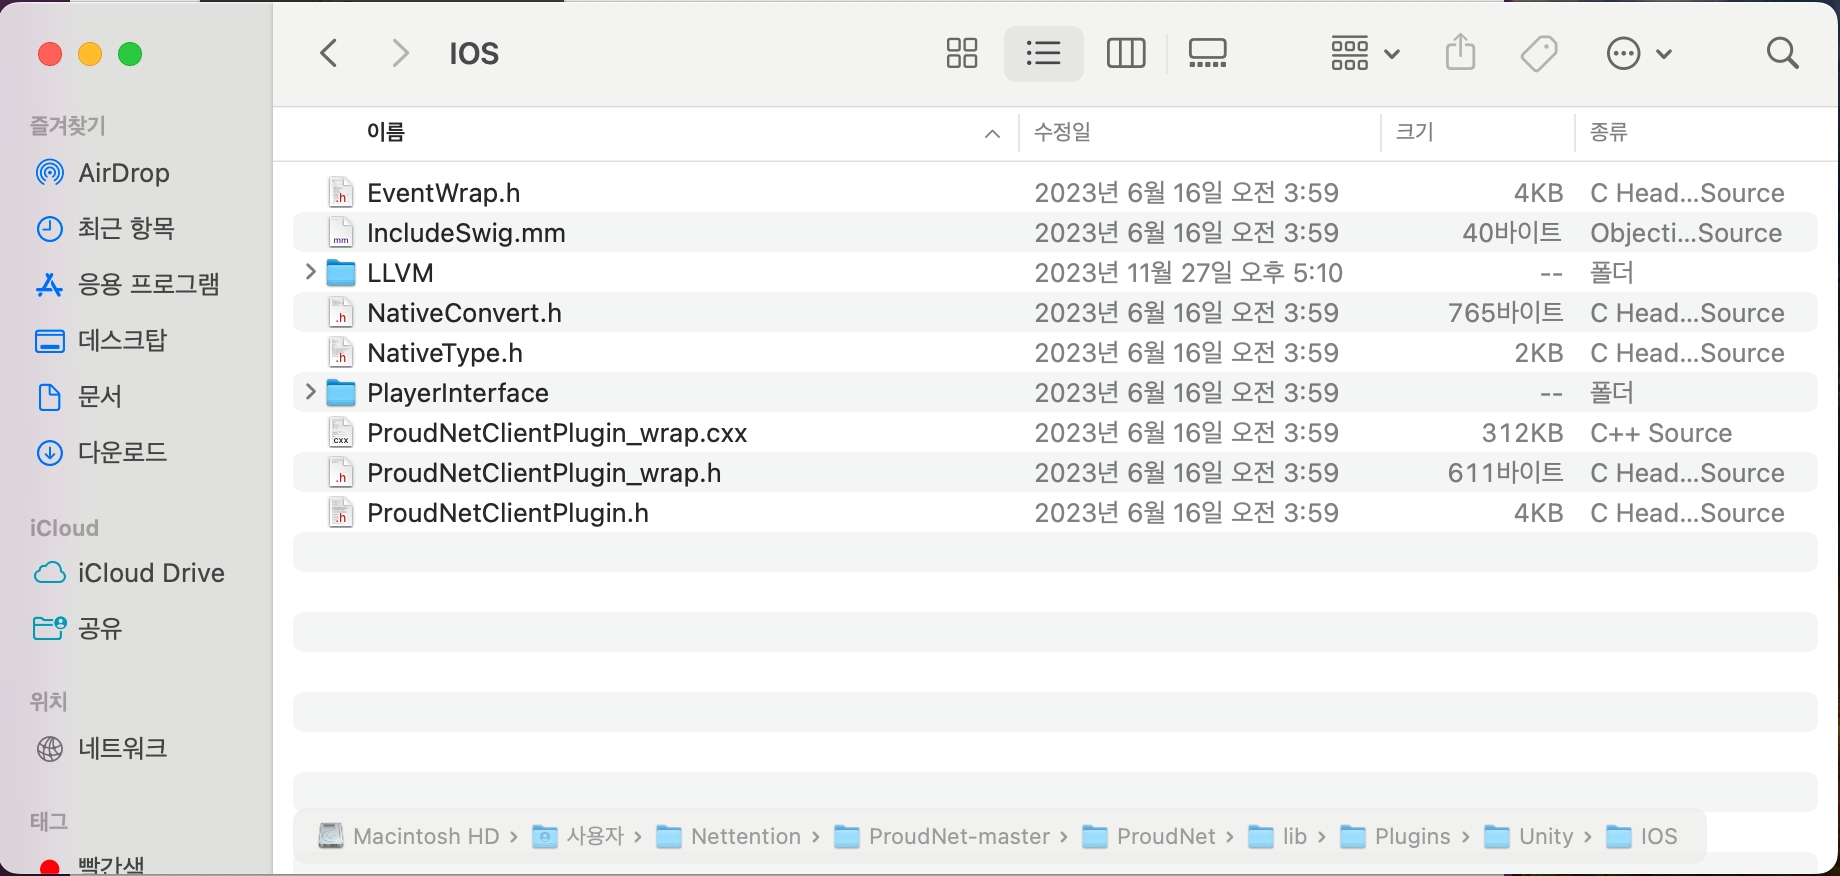The image size is (1840, 876).
Task: Click the red 빨간색 tag
Action: [x=110, y=864]
